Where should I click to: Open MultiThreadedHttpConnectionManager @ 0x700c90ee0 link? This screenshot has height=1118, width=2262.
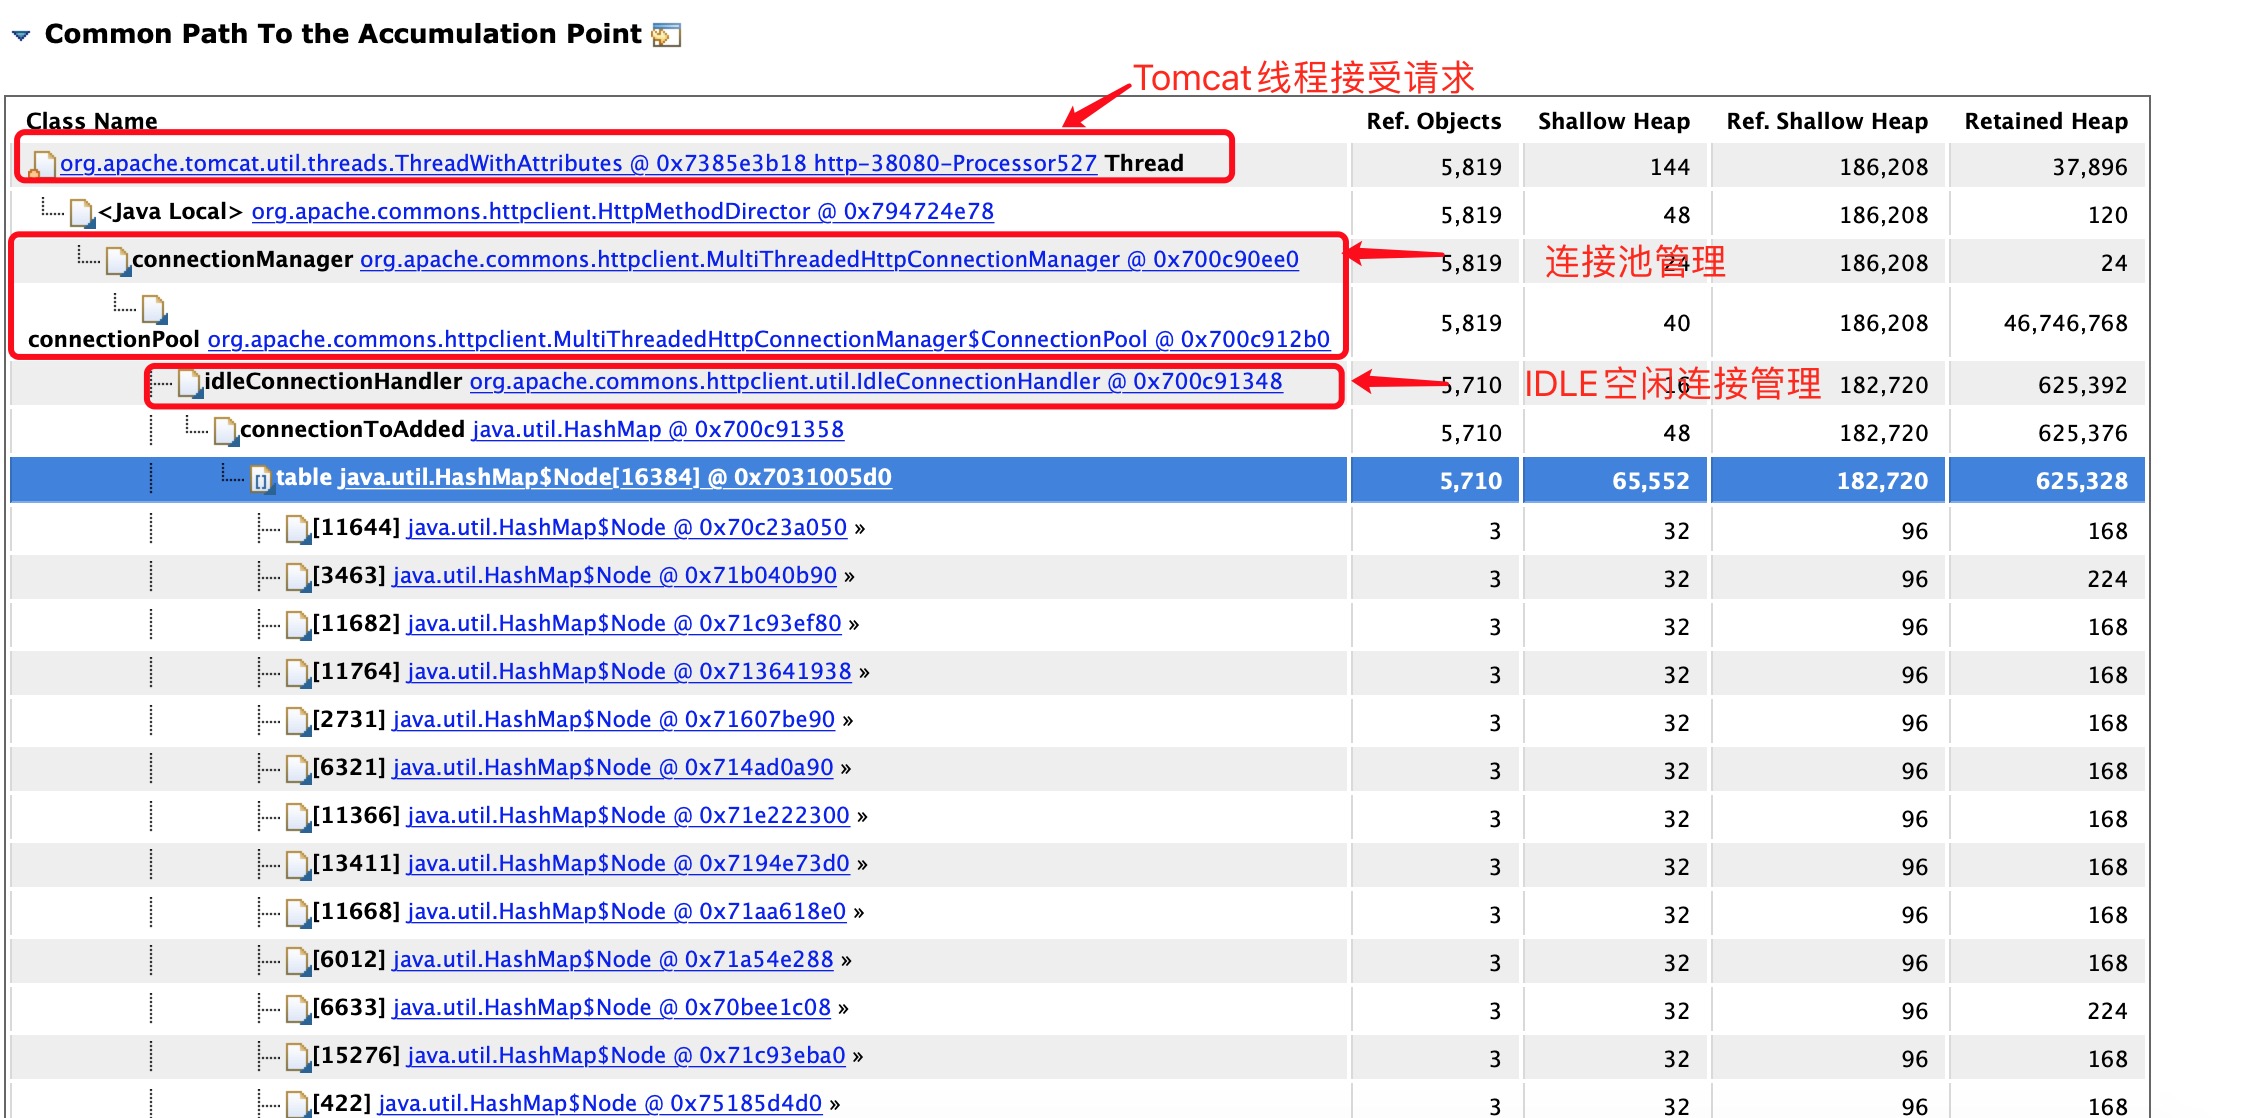829,259
